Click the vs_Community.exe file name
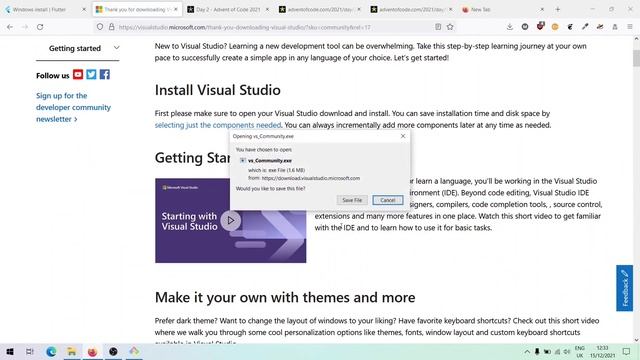 [x=270, y=161]
